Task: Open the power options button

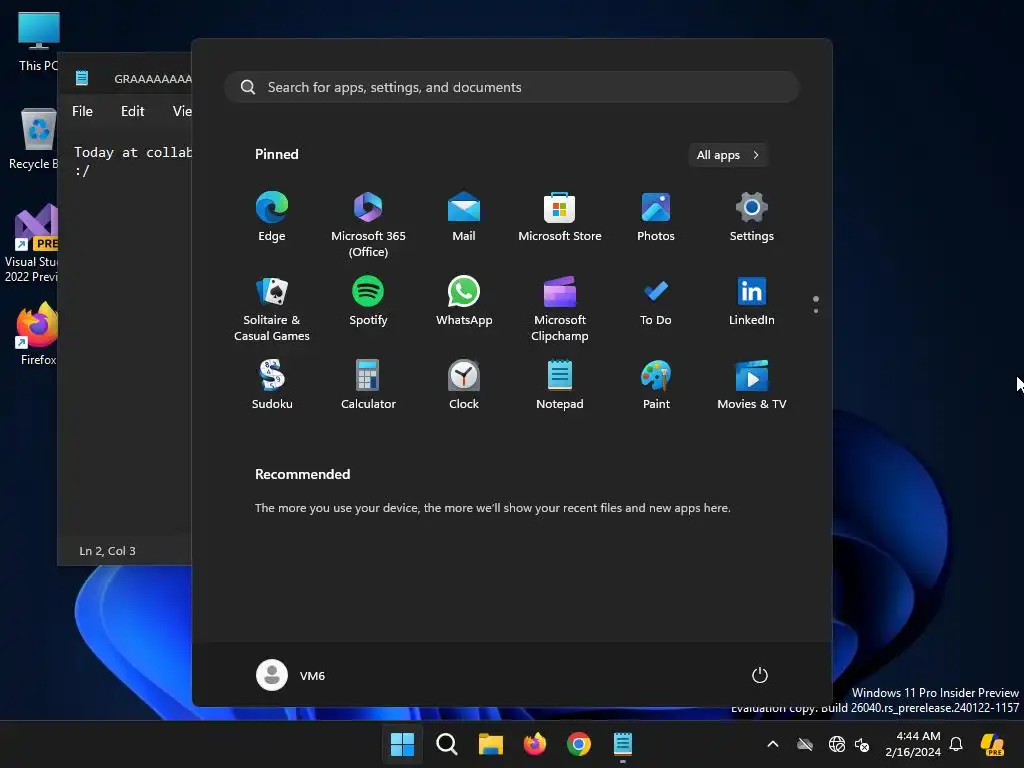Action: pos(760,675)
